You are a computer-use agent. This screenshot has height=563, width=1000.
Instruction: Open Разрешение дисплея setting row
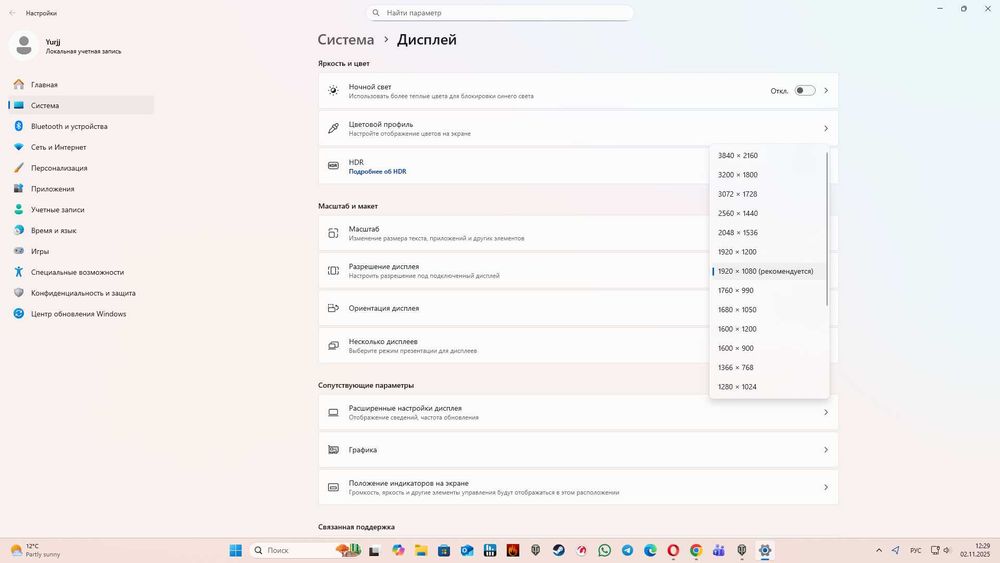[578, 271]
